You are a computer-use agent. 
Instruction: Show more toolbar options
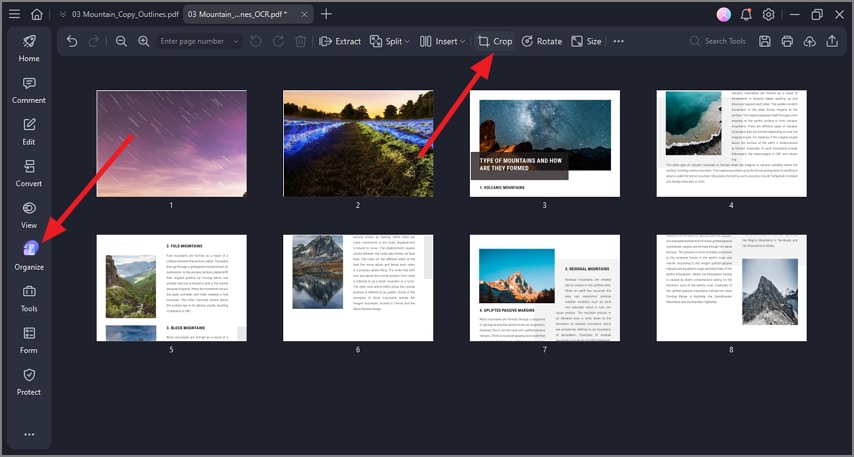619,41
